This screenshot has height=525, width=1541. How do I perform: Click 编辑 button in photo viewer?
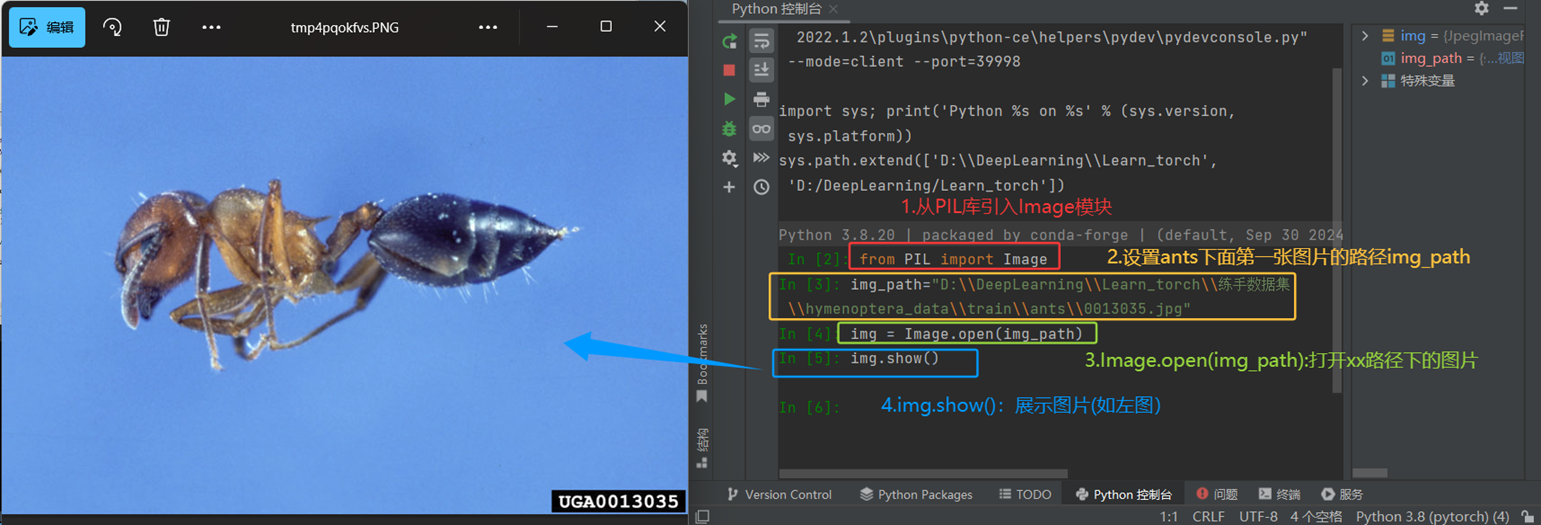point(47,27)
